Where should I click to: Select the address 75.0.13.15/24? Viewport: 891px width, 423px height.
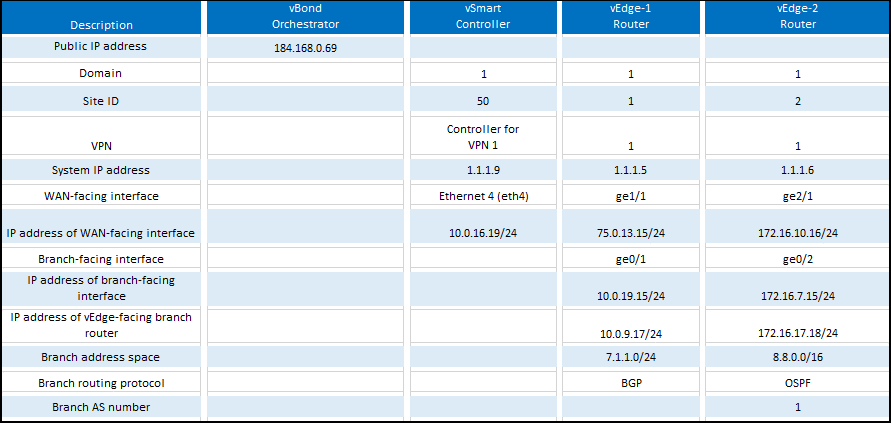(631, 233)
